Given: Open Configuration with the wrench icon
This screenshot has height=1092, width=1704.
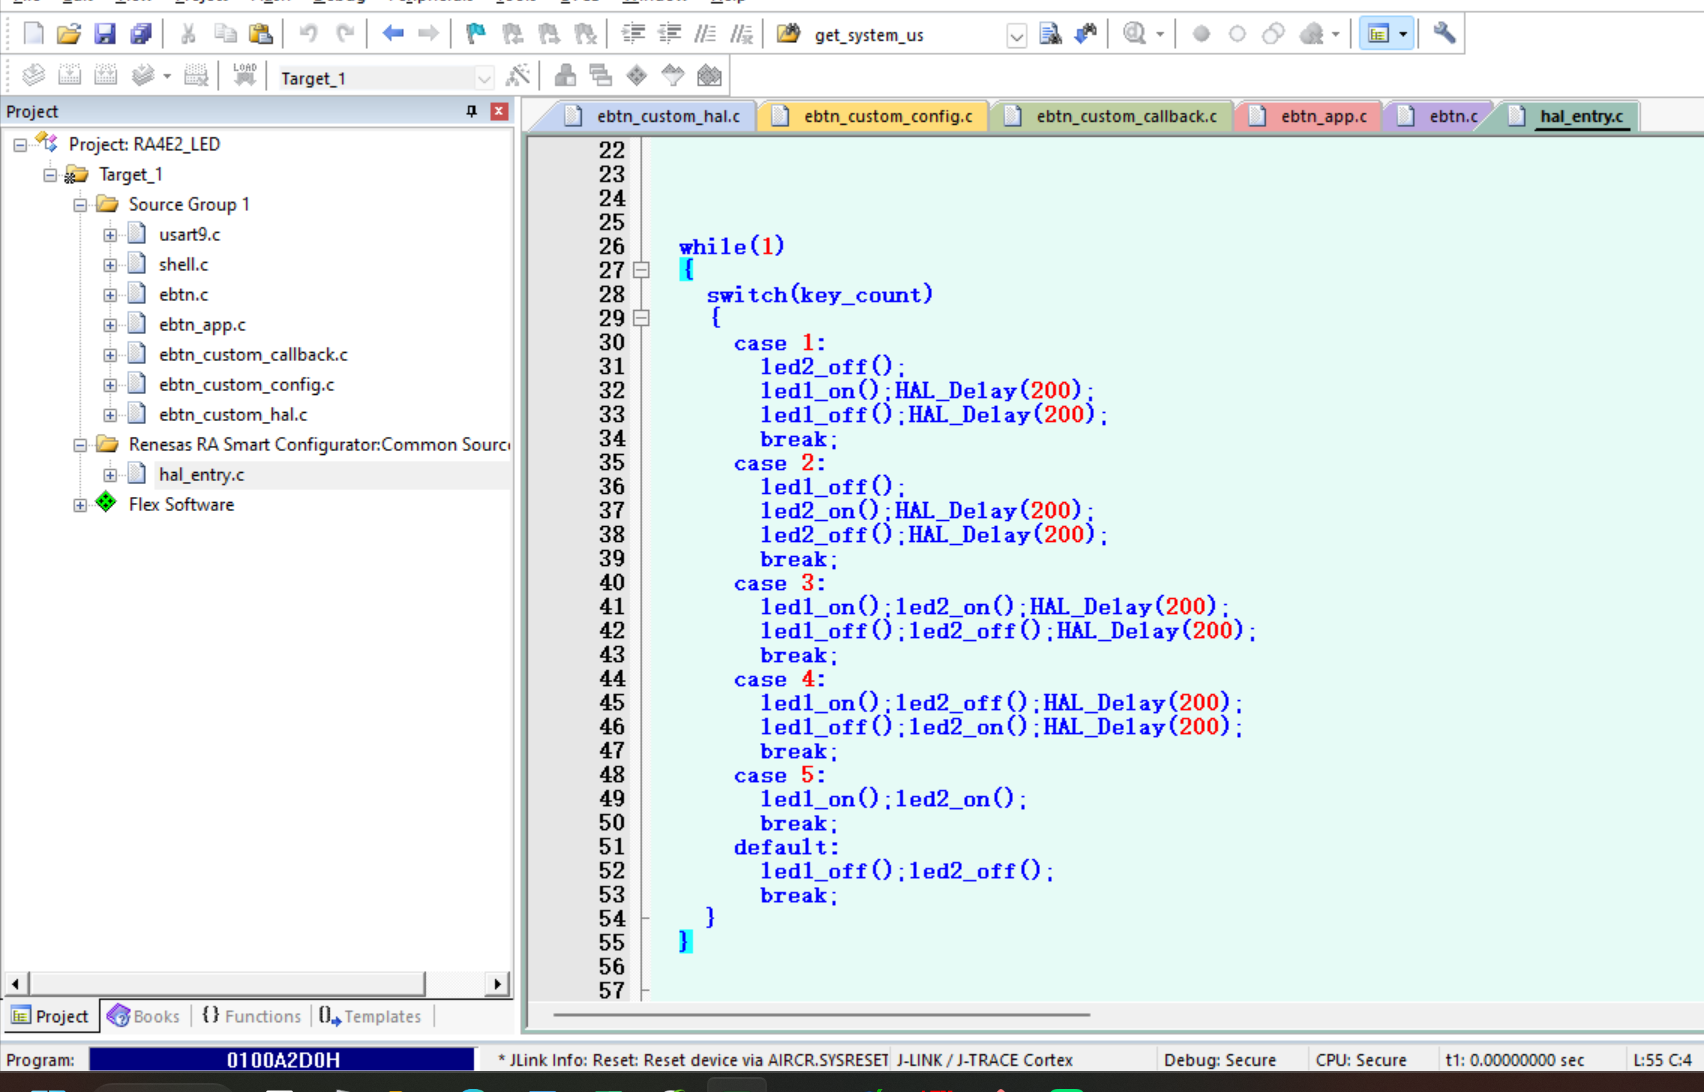Looking at the screenshot, I should 1444,34.
